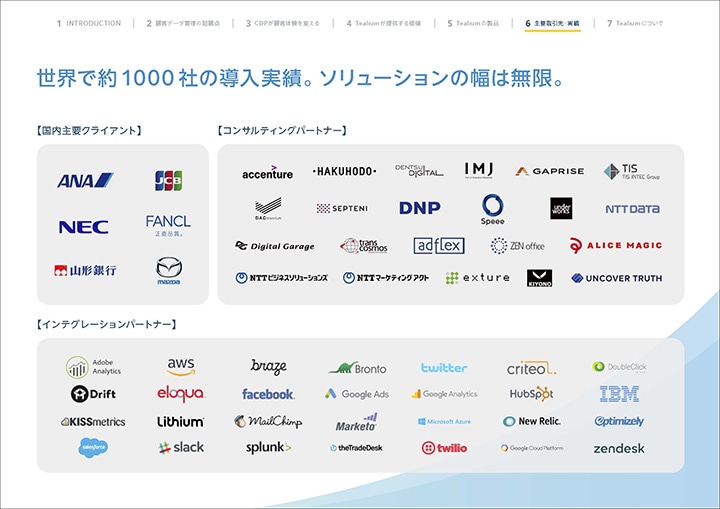Screen dimensions: 720x509
Task: Select the NTT ビジネスソリューションズ logo
Action: point(281,278)
